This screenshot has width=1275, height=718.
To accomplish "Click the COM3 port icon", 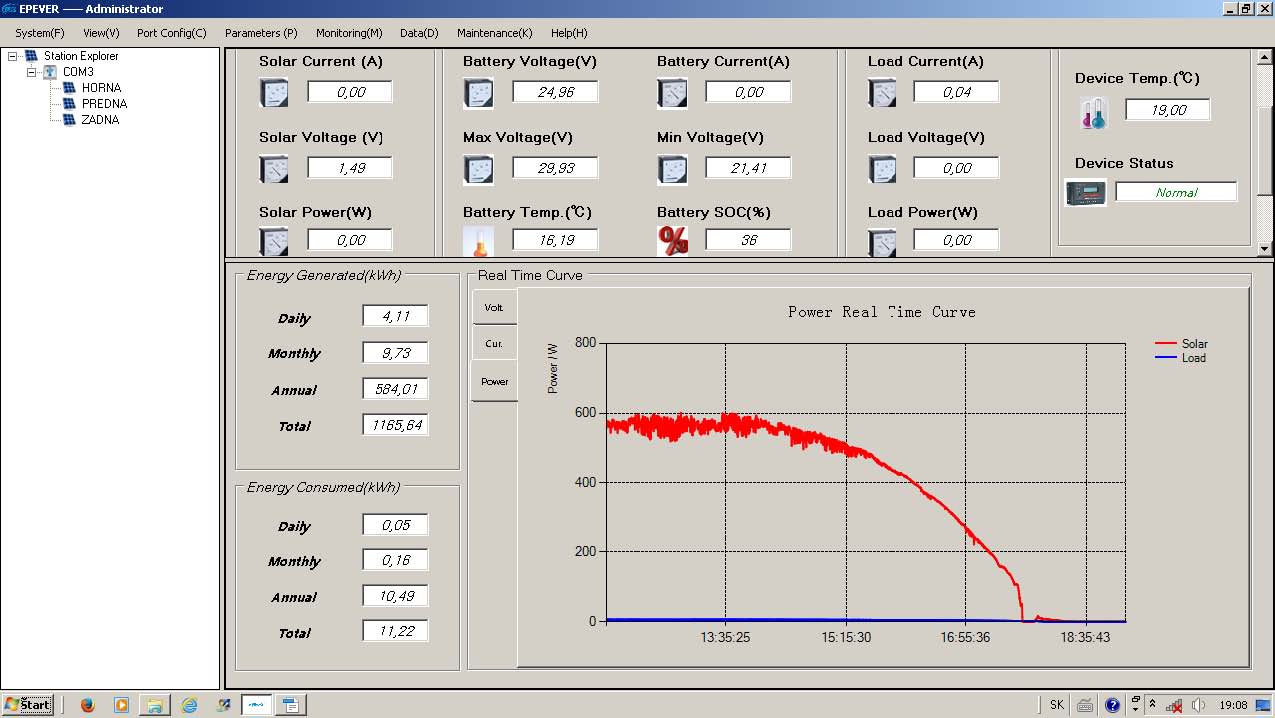I will click(x=50, y=72).
